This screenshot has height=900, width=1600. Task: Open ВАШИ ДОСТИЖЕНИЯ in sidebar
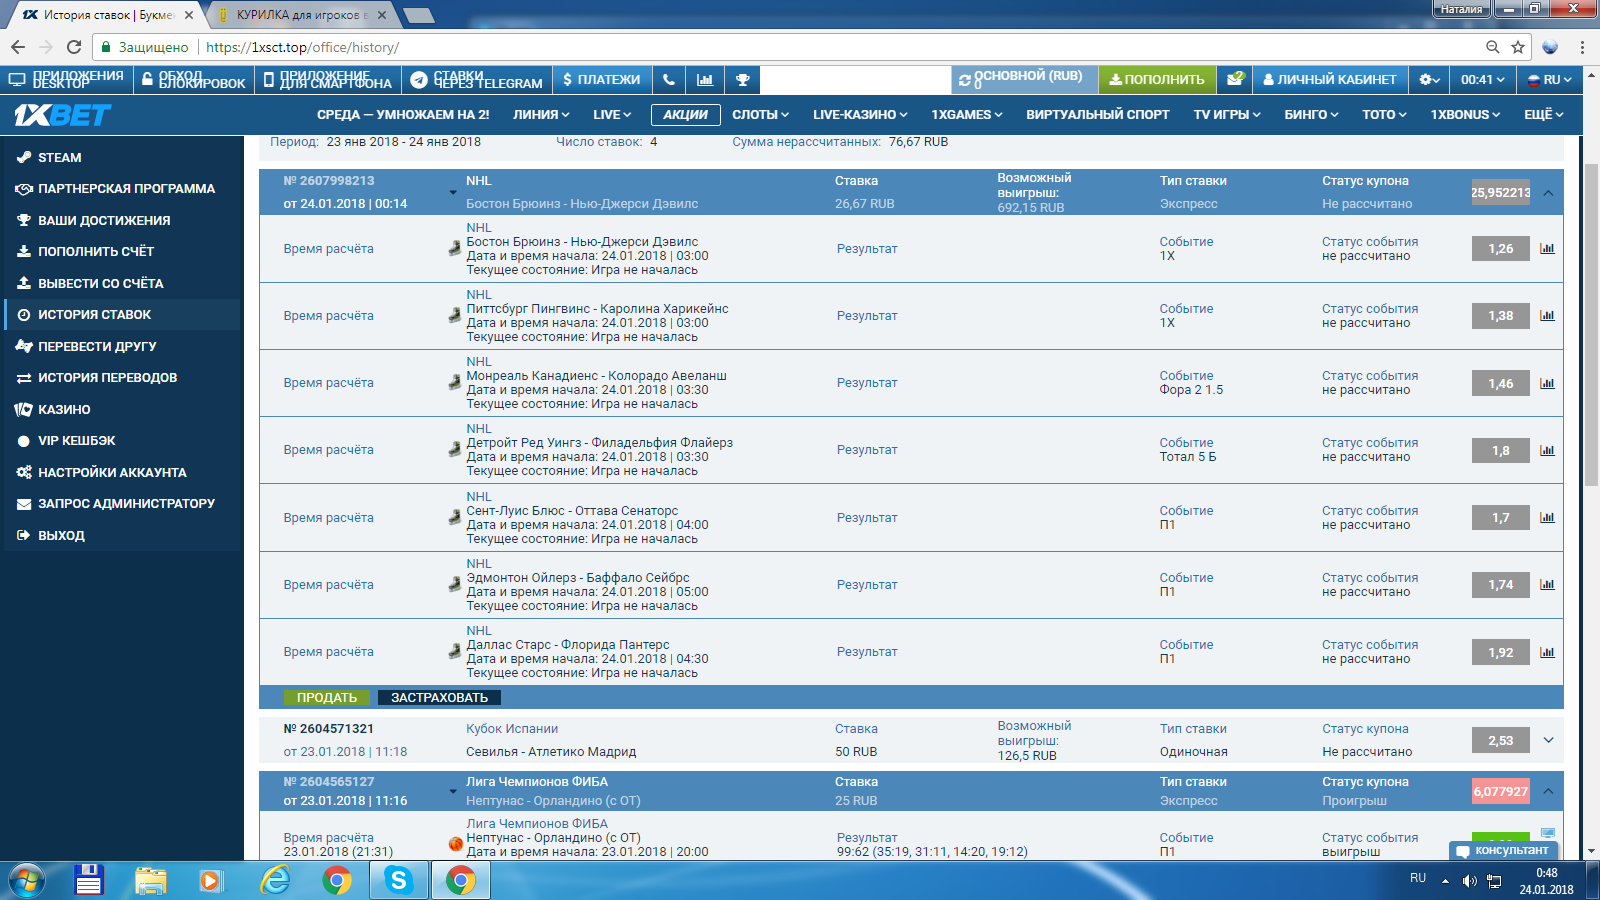122,221
